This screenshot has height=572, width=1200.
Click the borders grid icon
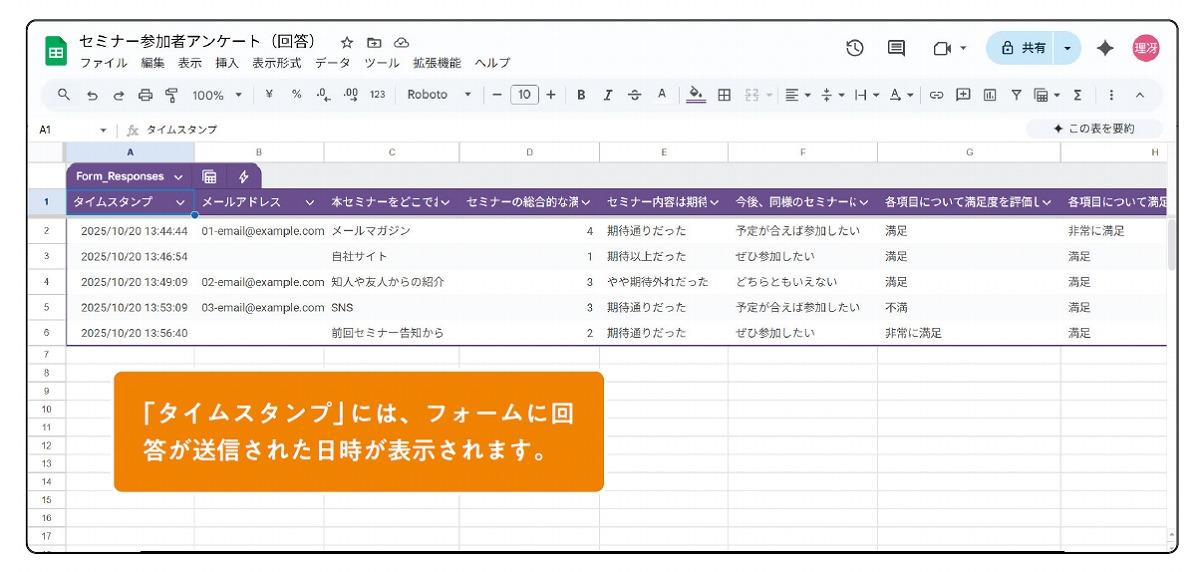pos(724,96)
